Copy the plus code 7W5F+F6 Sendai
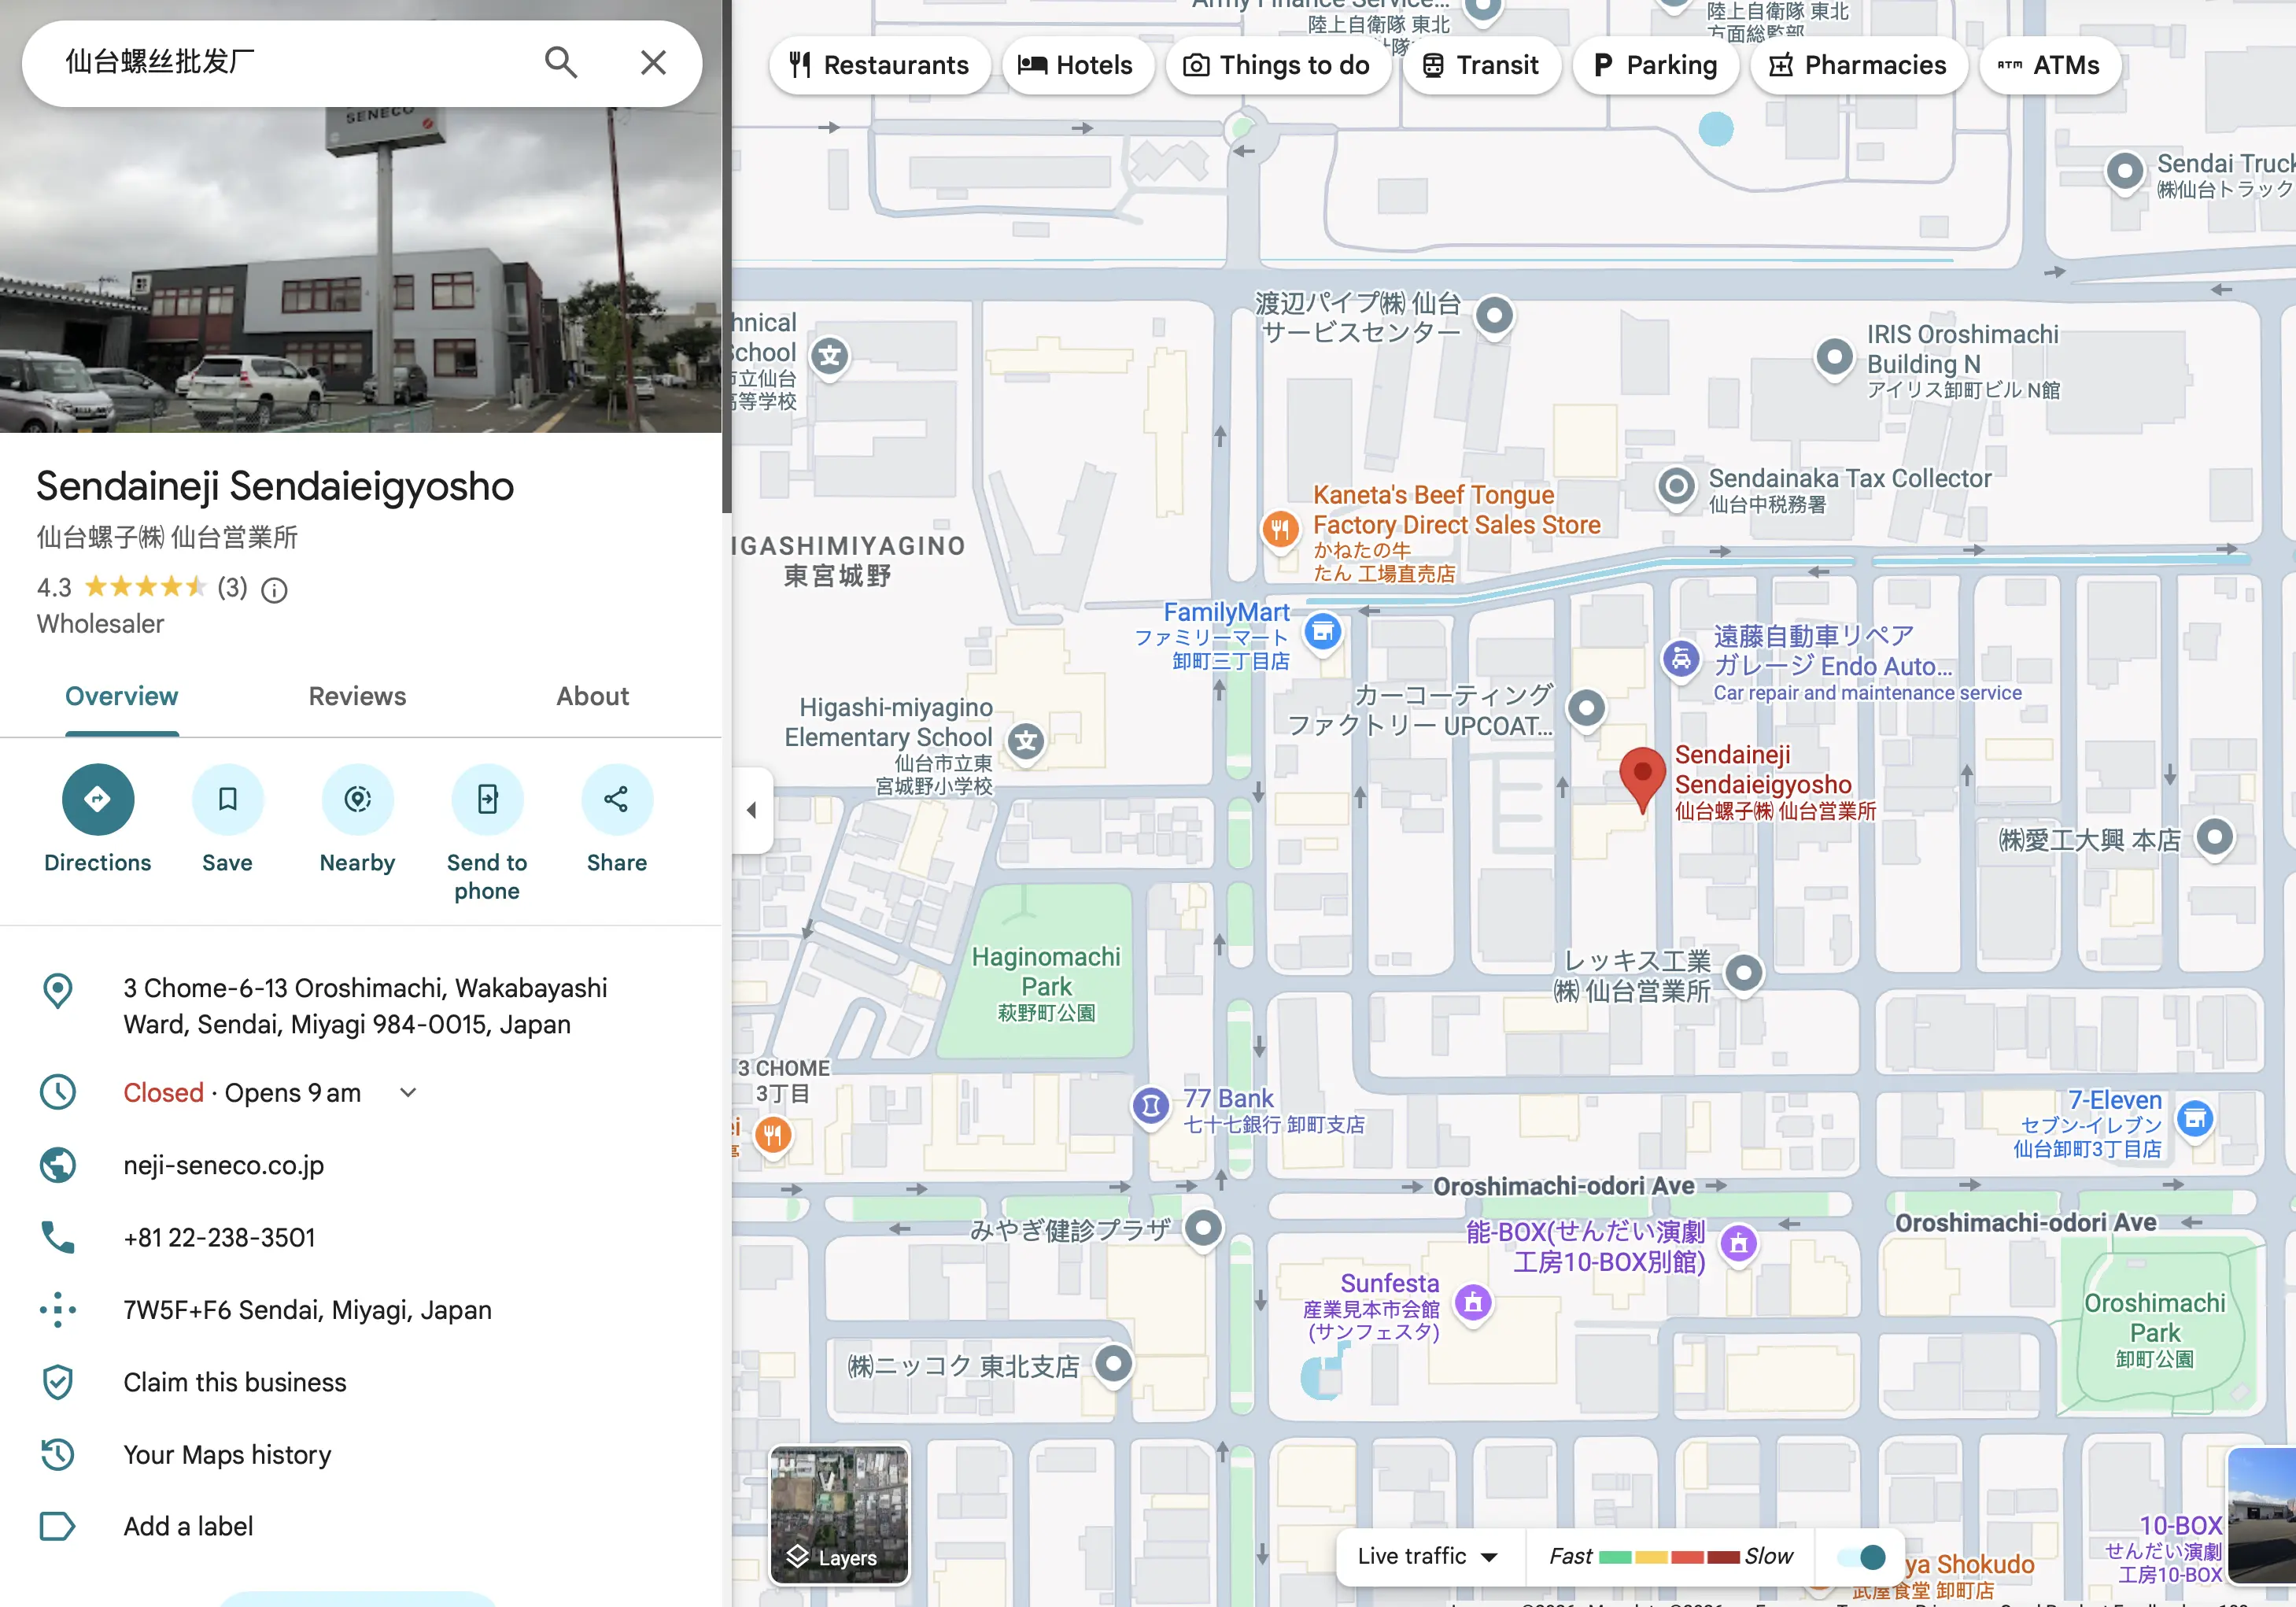Image resolution: width=2296 pixels, height=1607 pixels. coord(307,1310)
